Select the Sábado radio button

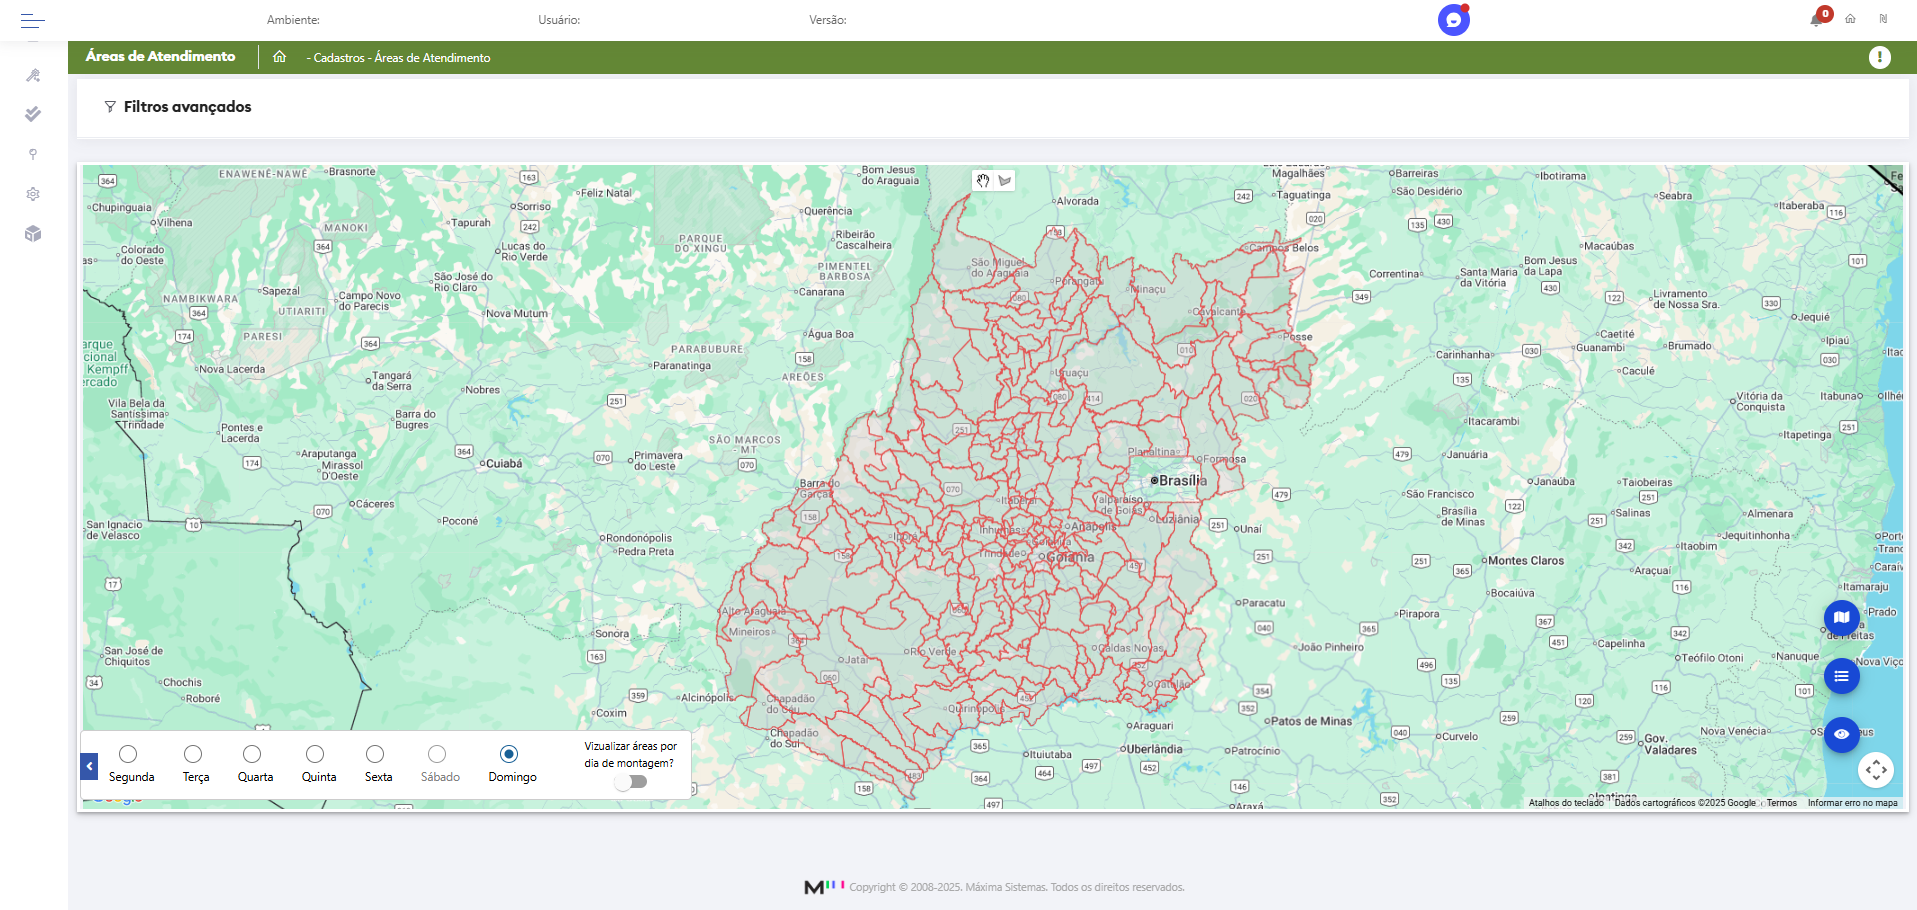(437, 754)
